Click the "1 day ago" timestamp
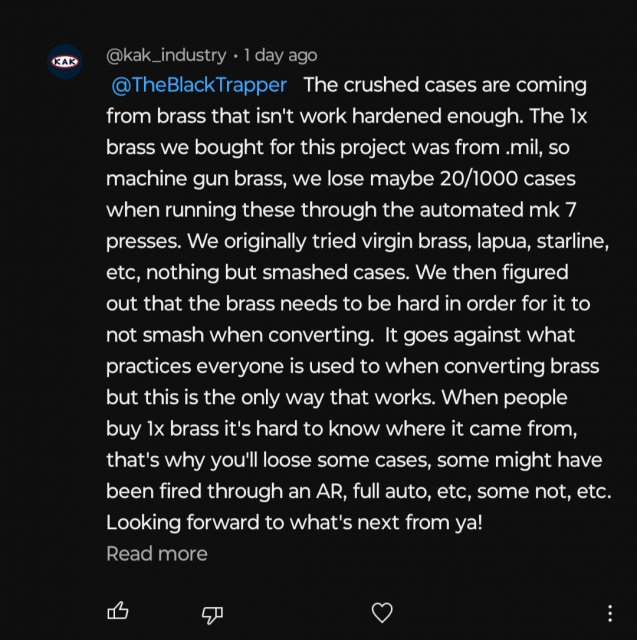This screenshot has height=640, width=637. click(280, 55)
